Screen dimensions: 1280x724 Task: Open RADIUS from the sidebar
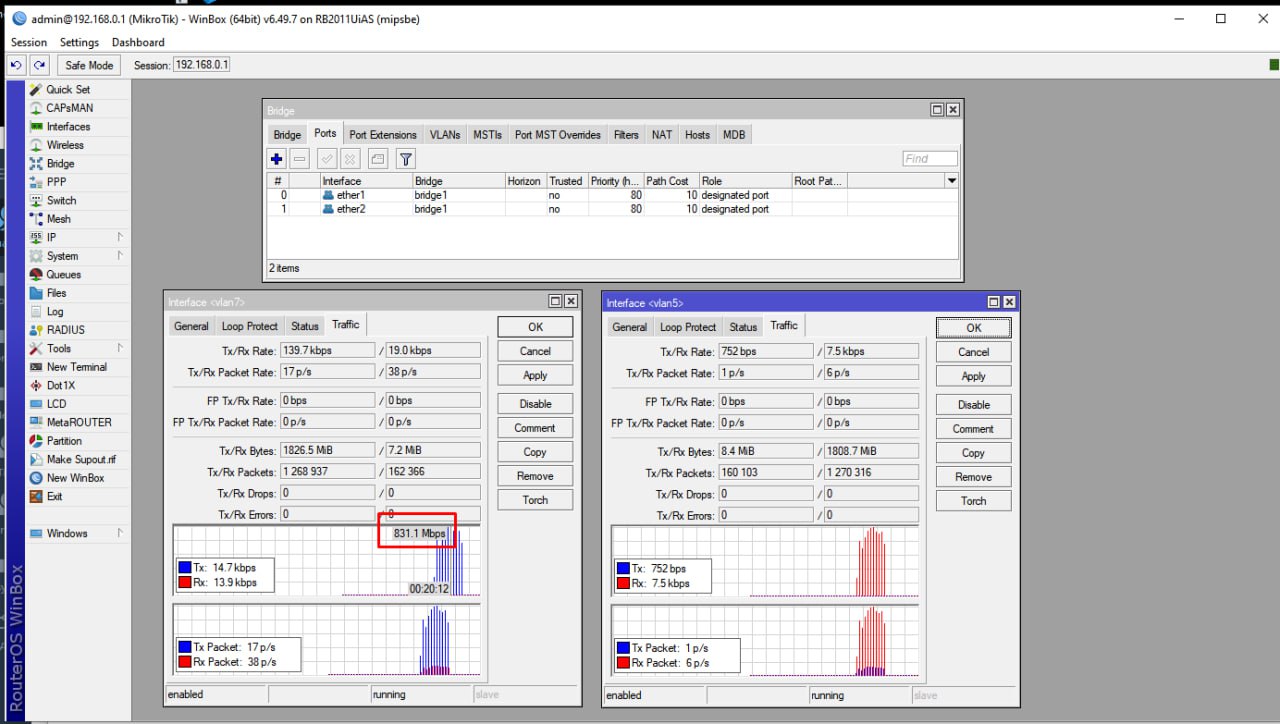pos(65,330)
